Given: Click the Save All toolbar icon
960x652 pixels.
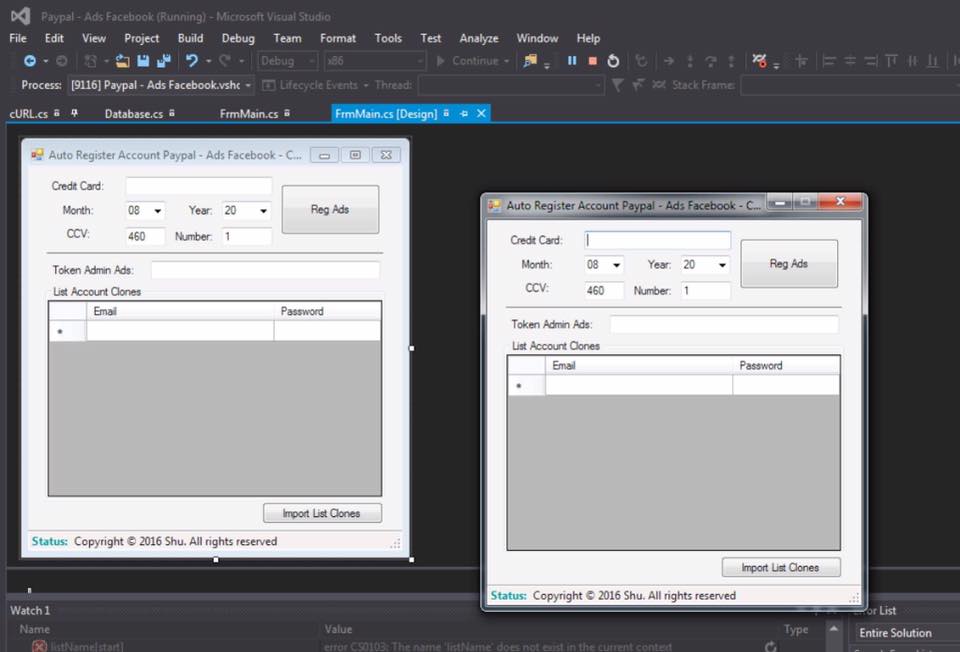Looking at the screenshot, I should click(x=163, y=61).
